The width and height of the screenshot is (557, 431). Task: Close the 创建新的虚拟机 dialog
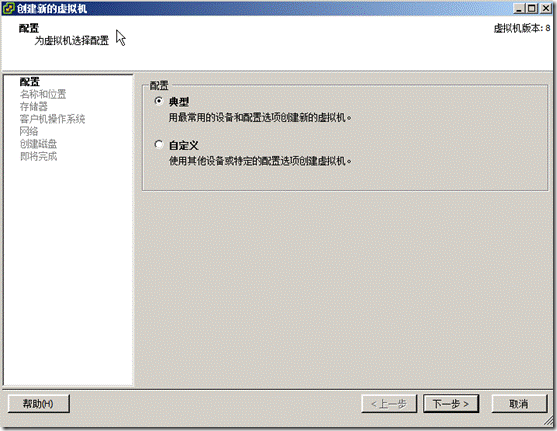tap(546, 8)
